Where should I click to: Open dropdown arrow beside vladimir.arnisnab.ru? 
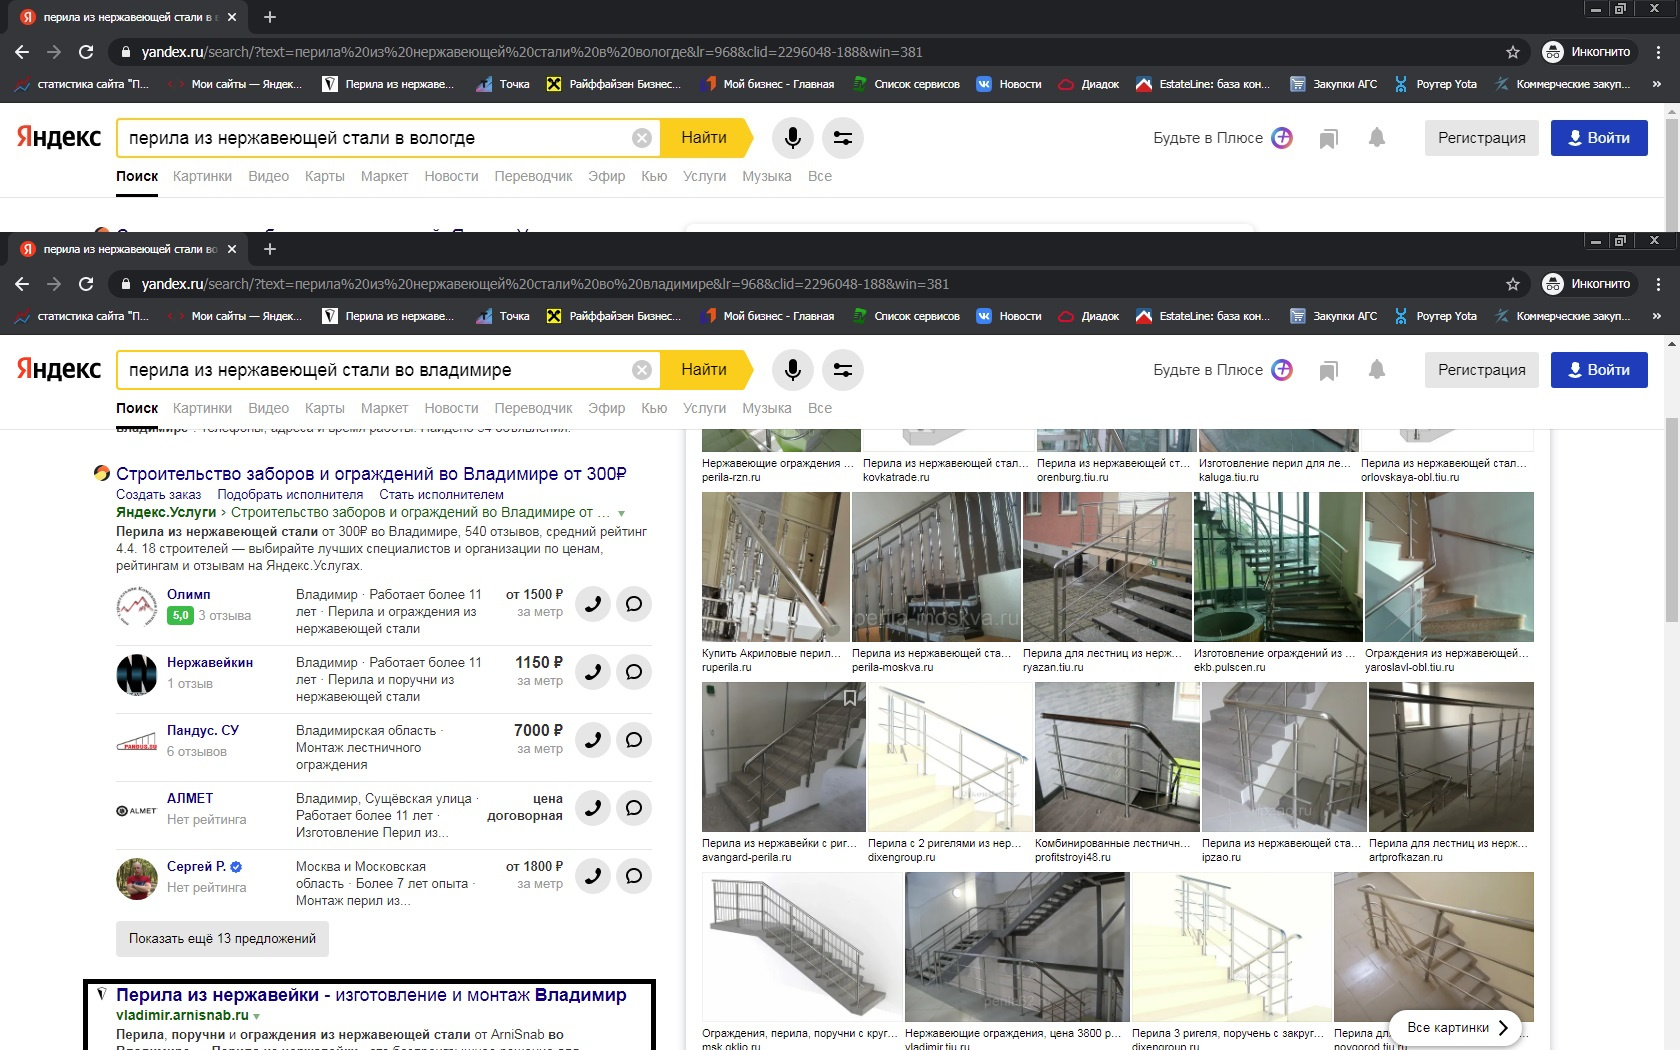pos(257,1016)
